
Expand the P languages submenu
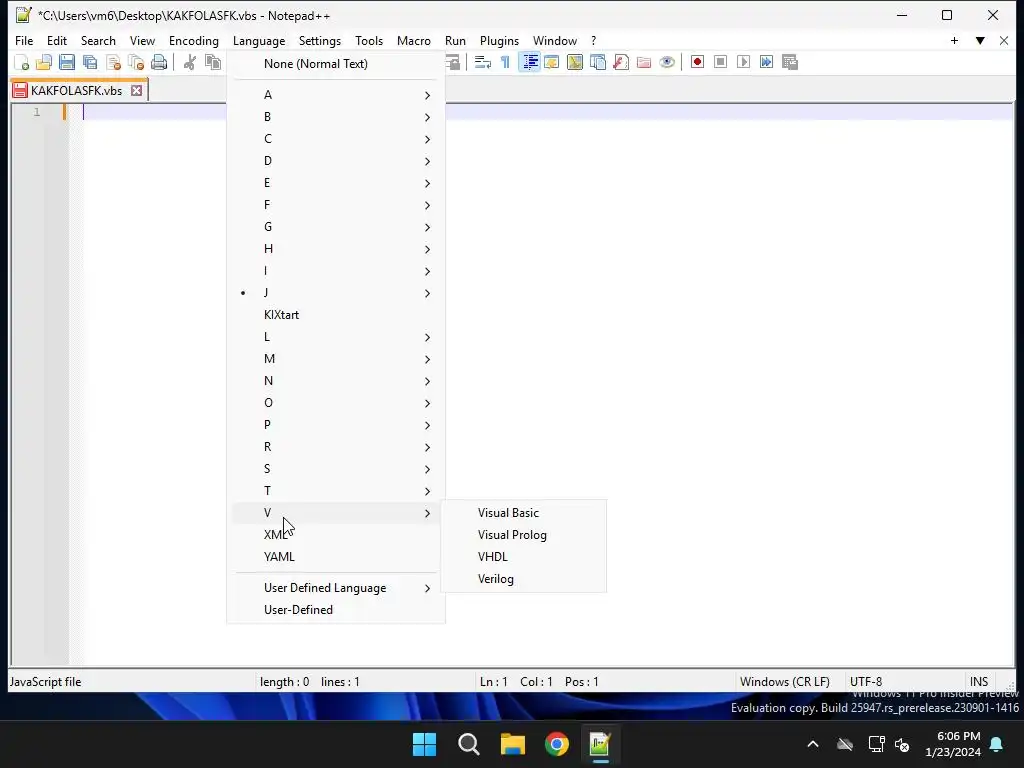pyautogui.click(x=336, y=424)
